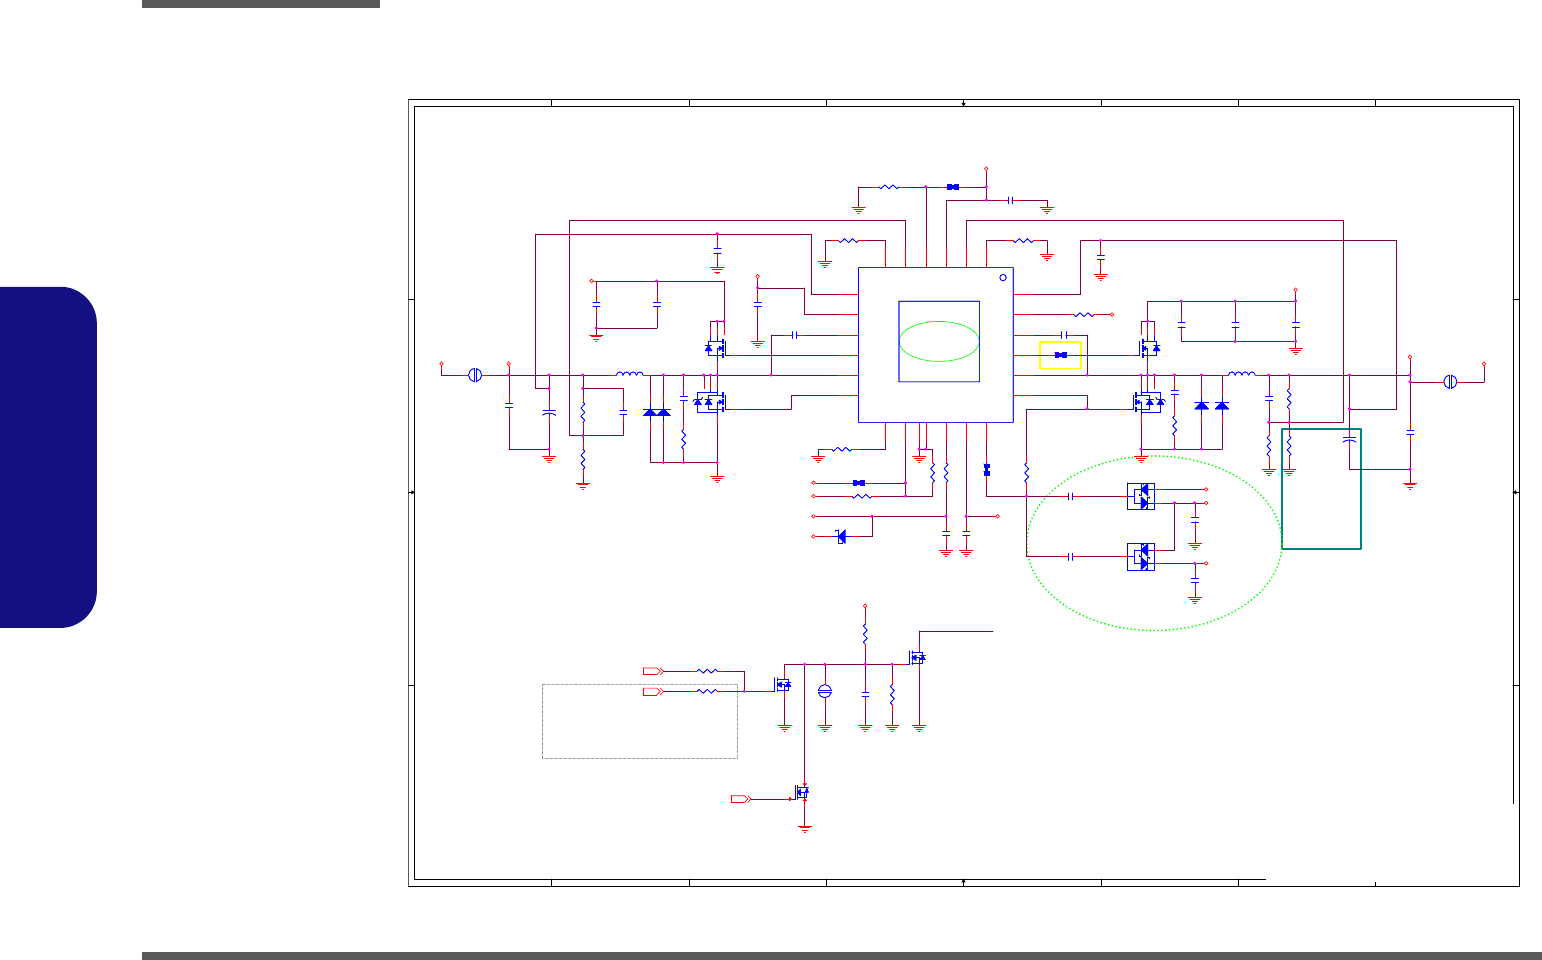Click the dark blue side tab on page margin
Image resolution: width=1542 pixels, height=960 pixels.
(x=49, y=458)
